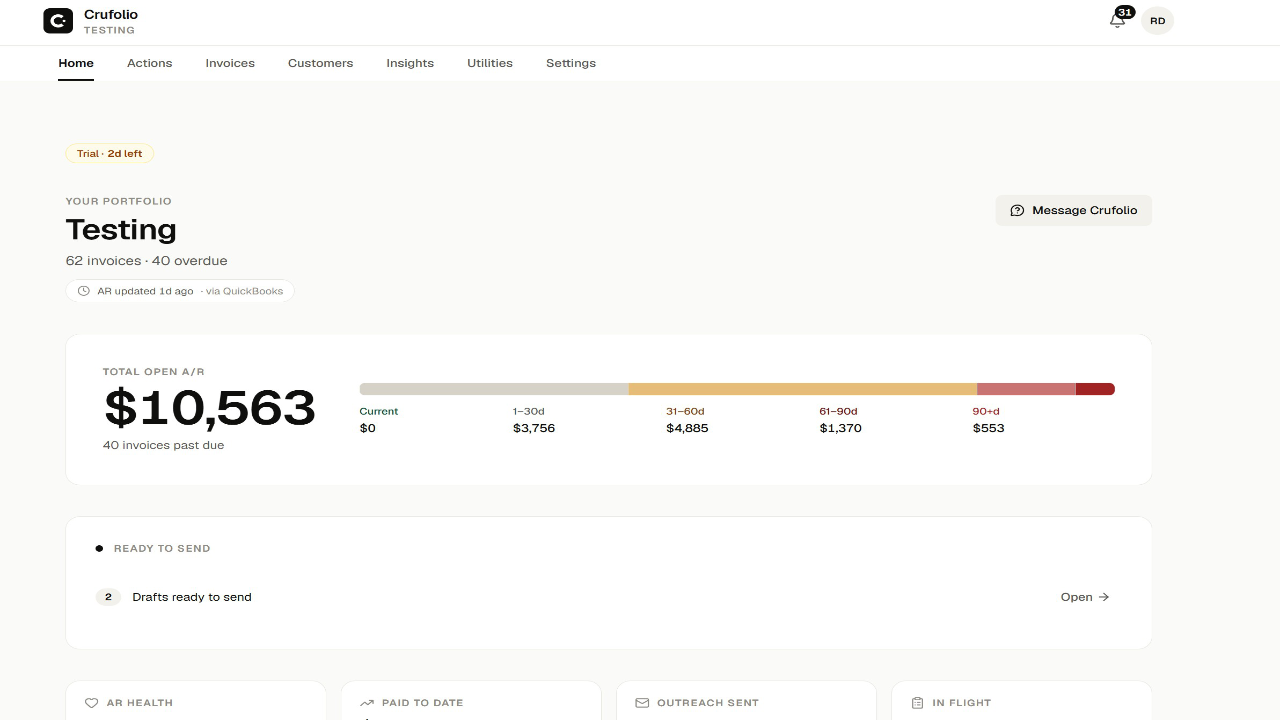Open the Customers tab
Viewport: 1280px width, 720px height.
pos(320,63)
